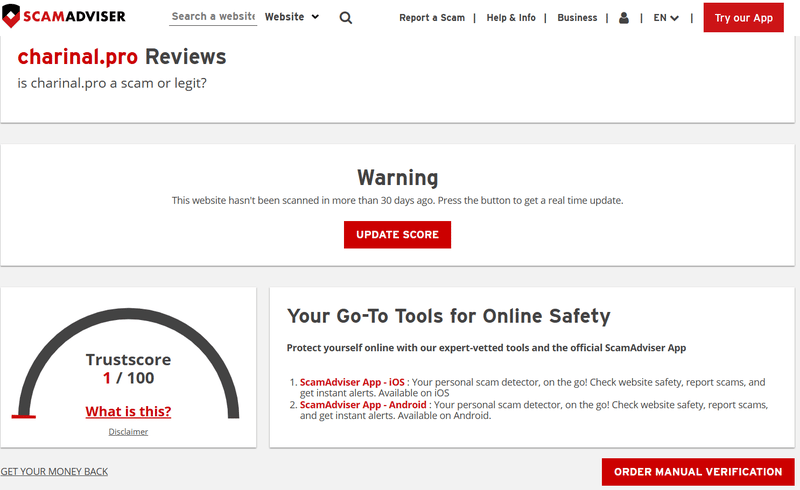Open the user account icon
The height and width of the screenshot is (490, 800).
pyautogui.click(x=623, y=18)
